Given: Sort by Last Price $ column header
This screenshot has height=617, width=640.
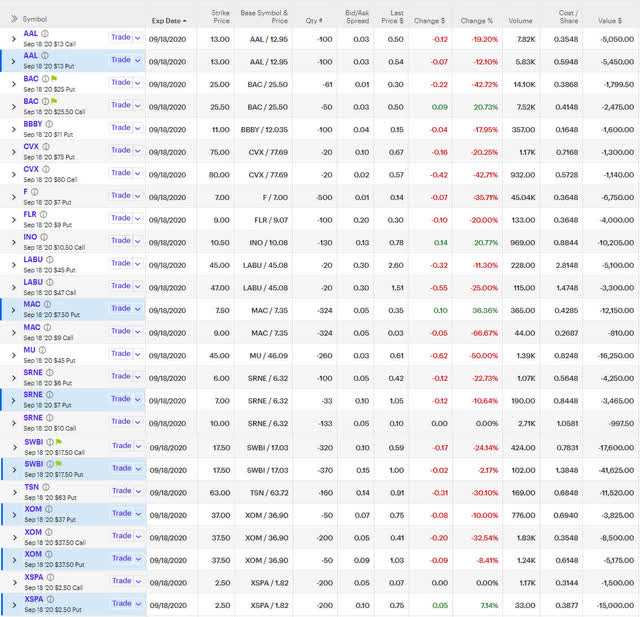Looking at the screenshot, I should coord(393,17).
